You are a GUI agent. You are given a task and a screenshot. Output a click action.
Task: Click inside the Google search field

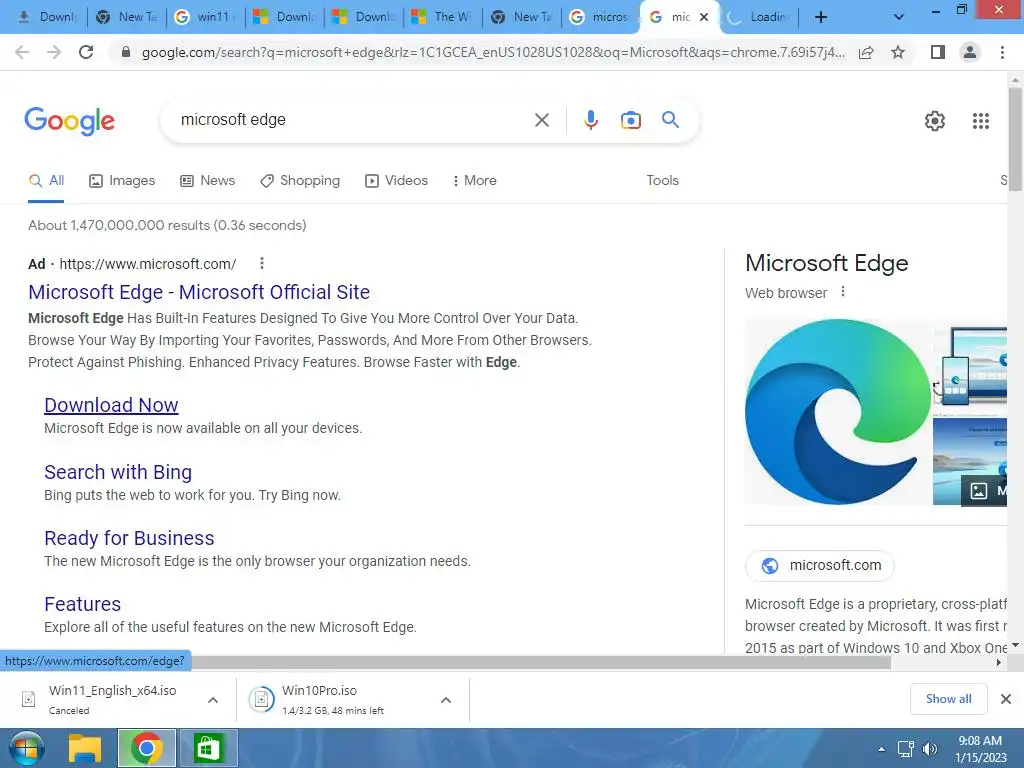coord(353,120)
